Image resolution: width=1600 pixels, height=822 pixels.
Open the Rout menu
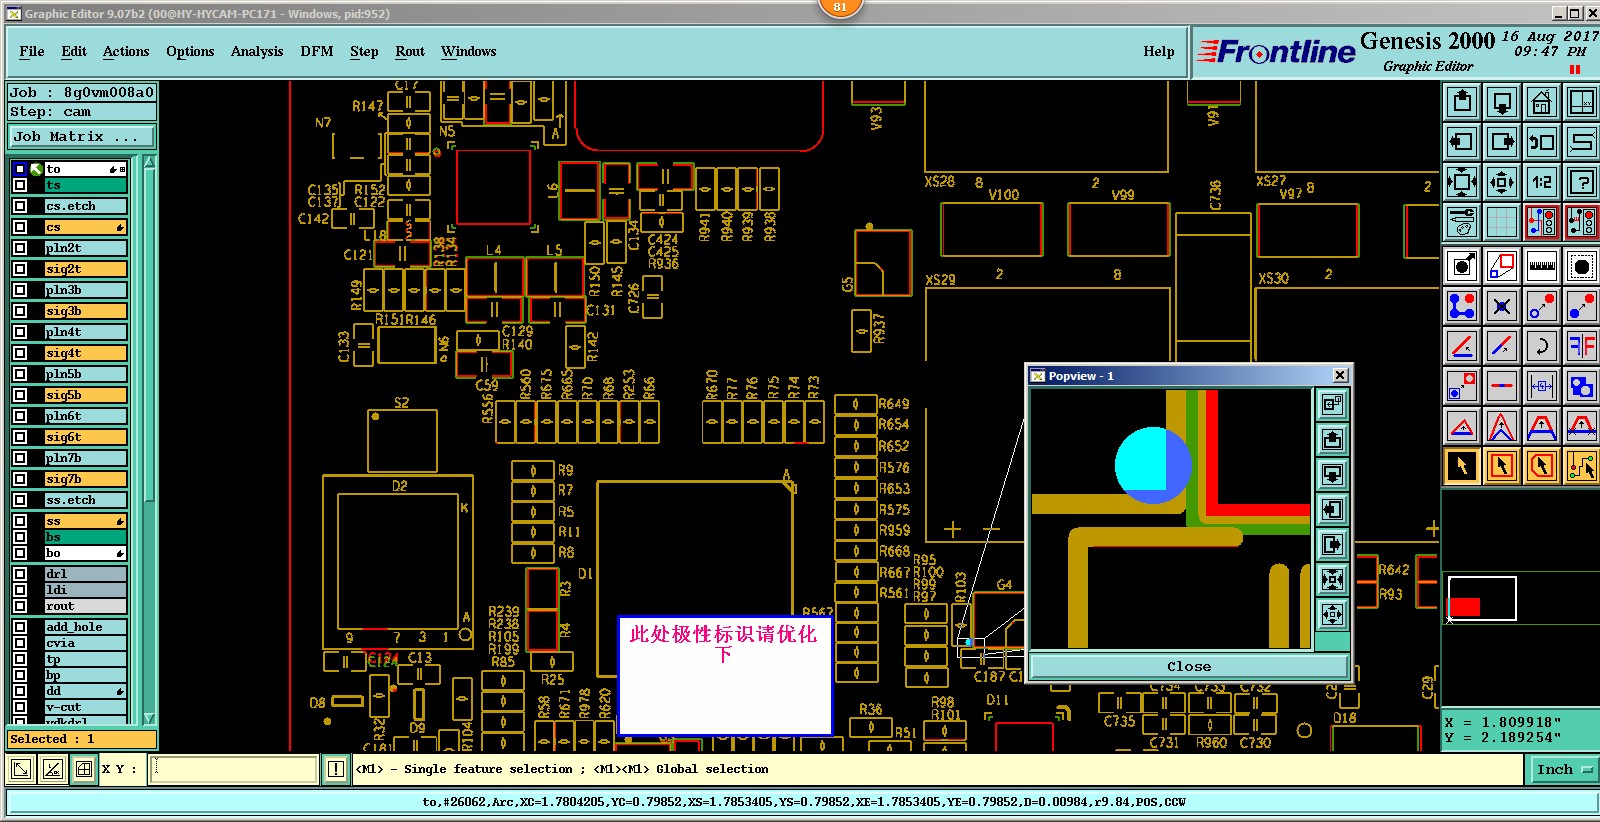[x=410, y=51]
